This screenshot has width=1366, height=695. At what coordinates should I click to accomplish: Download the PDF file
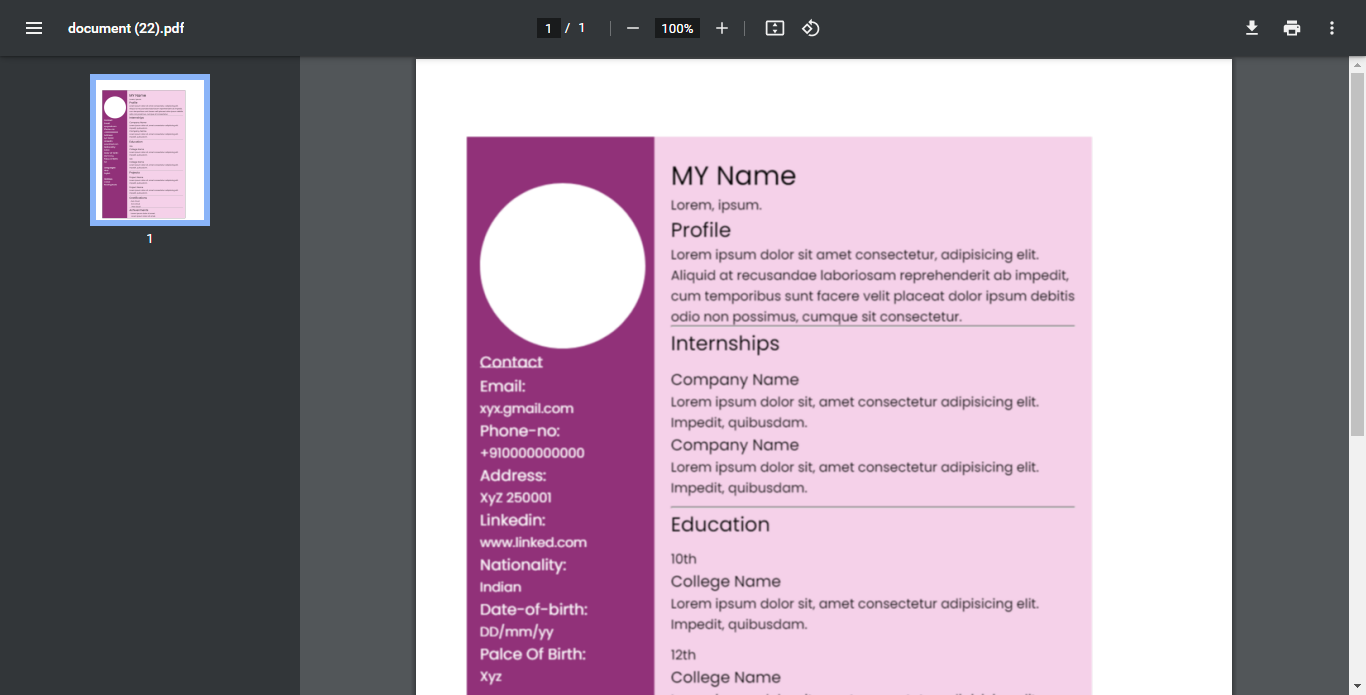pyautogui.click(x=1251, y=28)
